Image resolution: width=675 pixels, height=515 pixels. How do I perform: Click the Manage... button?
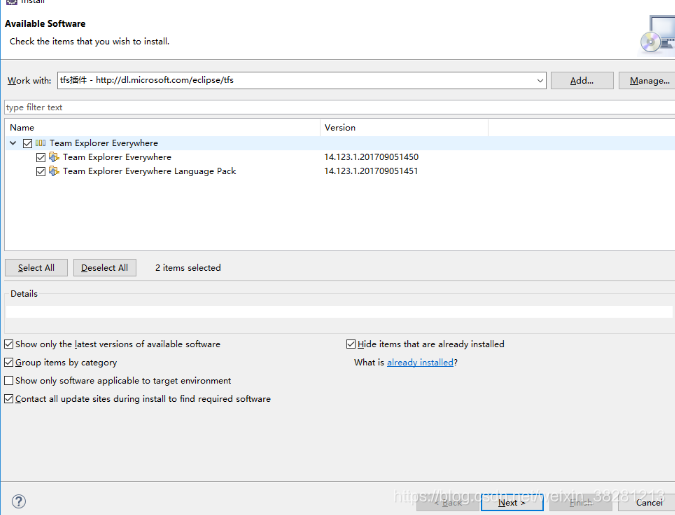pos(649,81)
